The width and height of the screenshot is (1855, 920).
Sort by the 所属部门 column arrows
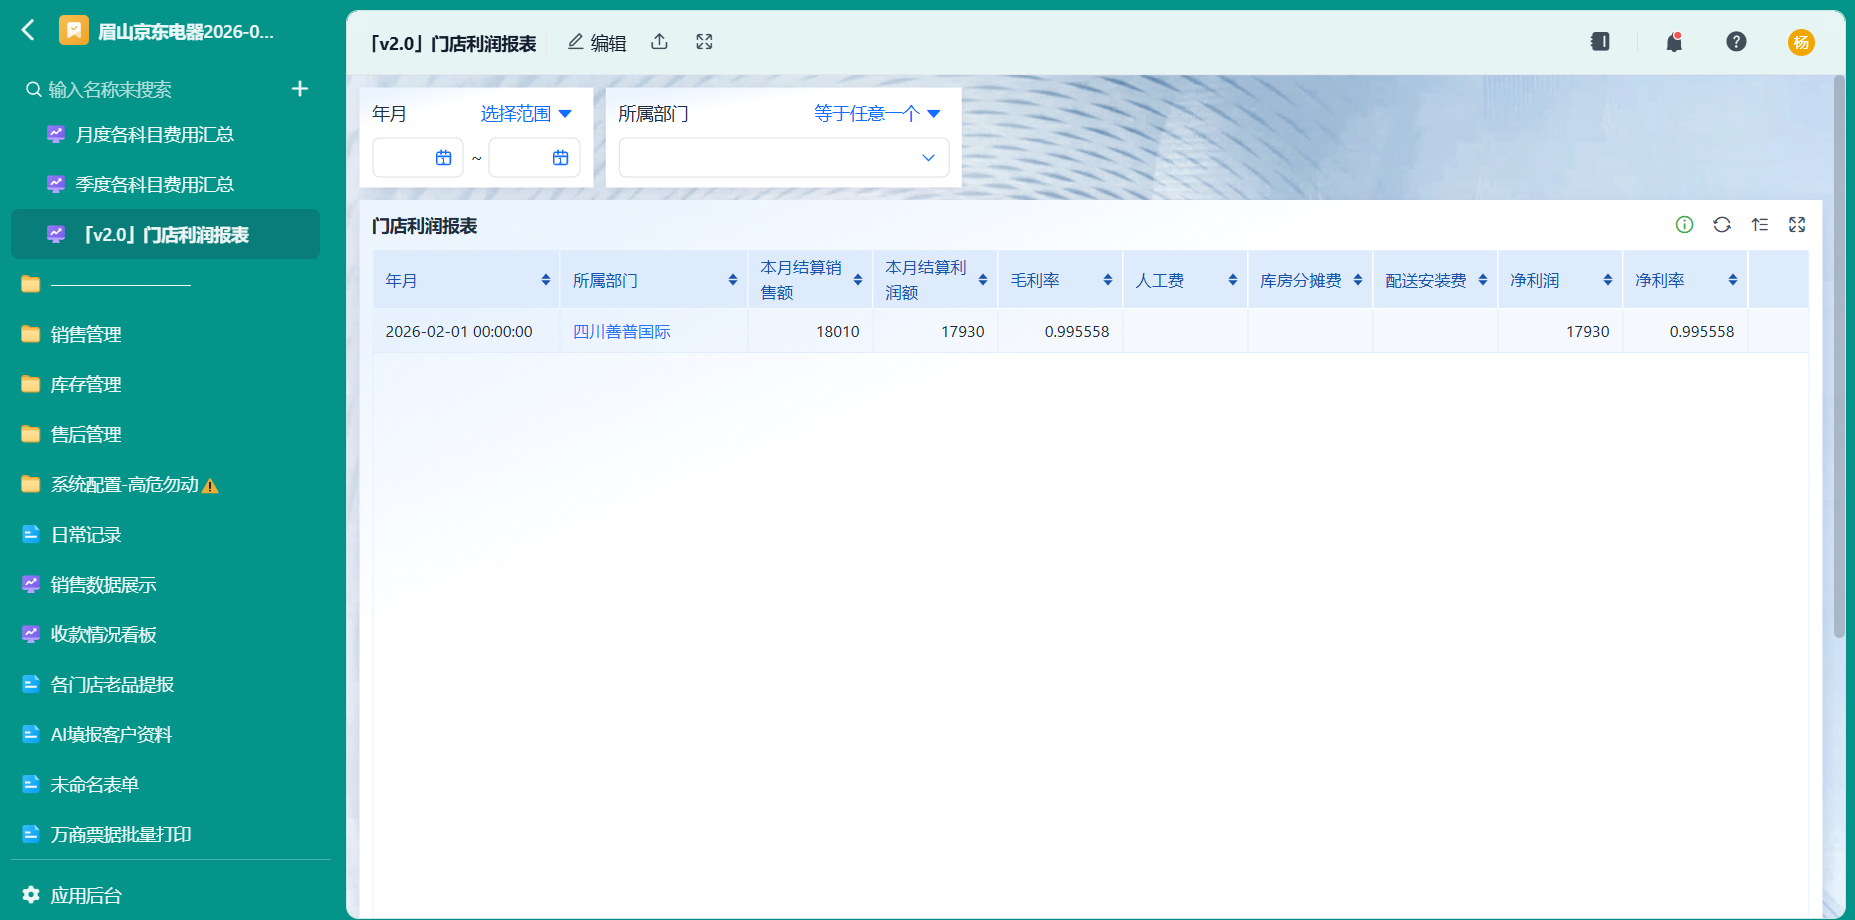point(733,280)
